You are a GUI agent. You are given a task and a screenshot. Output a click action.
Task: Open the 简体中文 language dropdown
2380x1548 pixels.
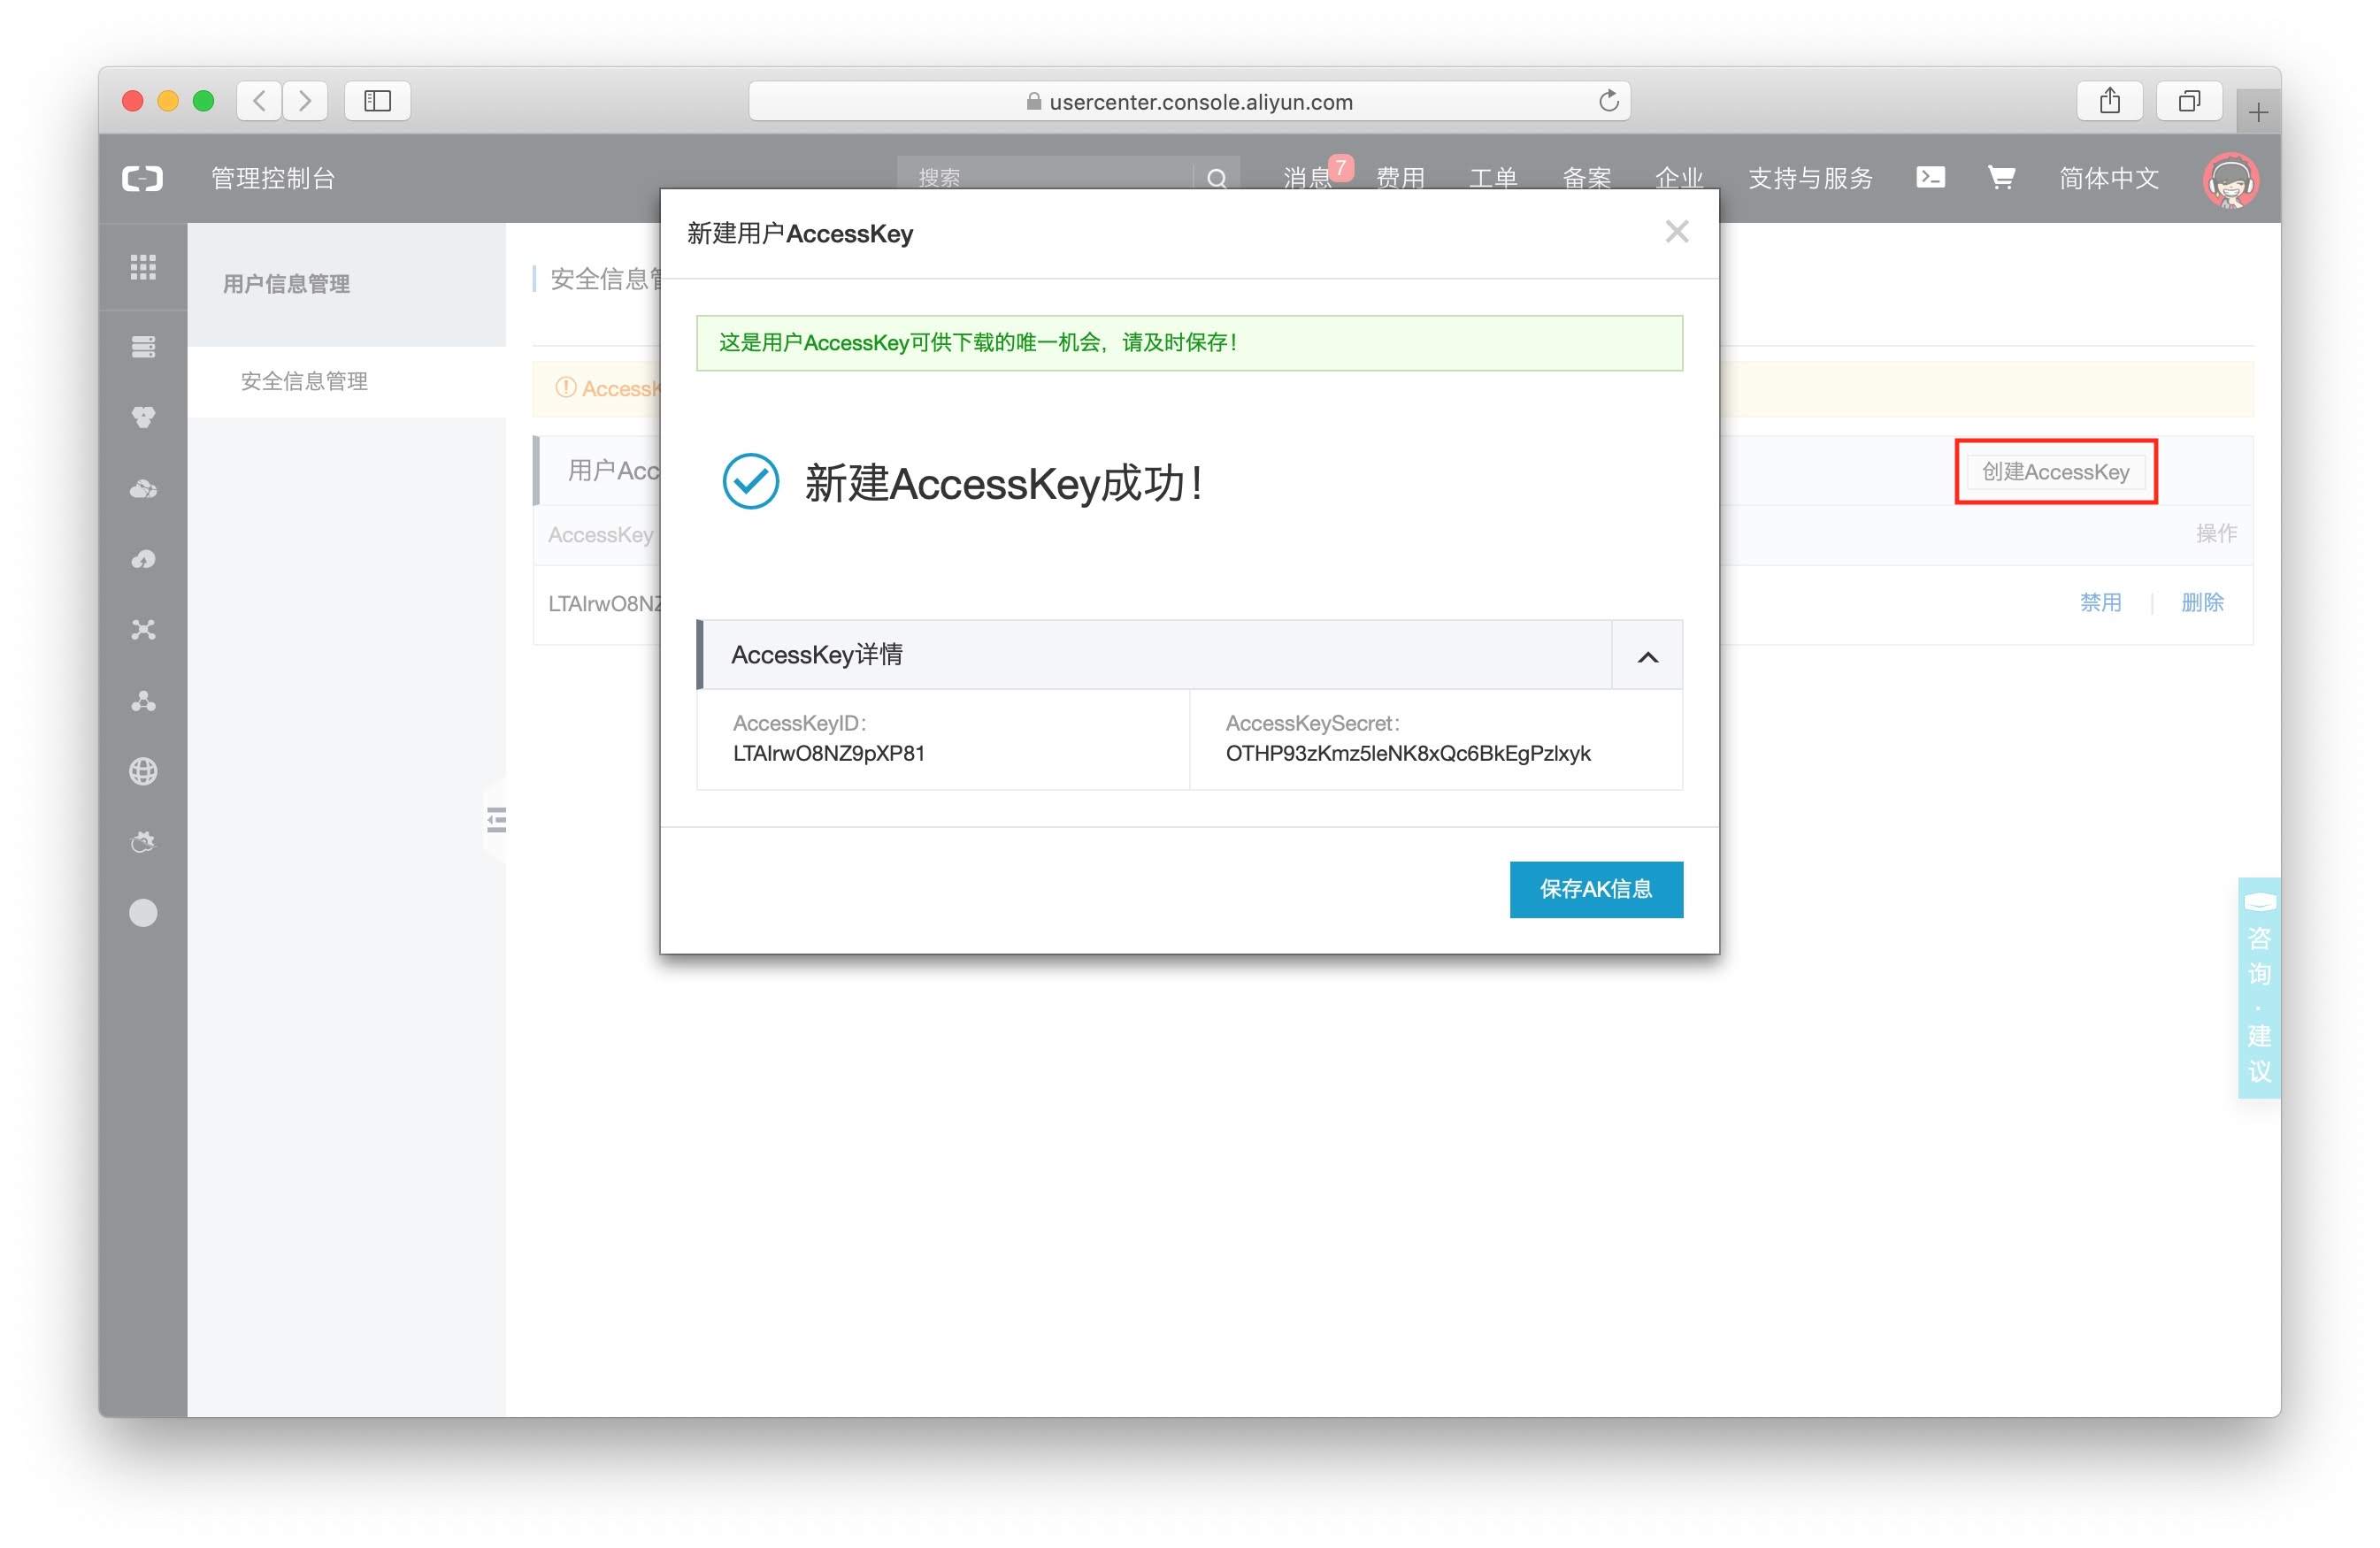[2109, 178]
